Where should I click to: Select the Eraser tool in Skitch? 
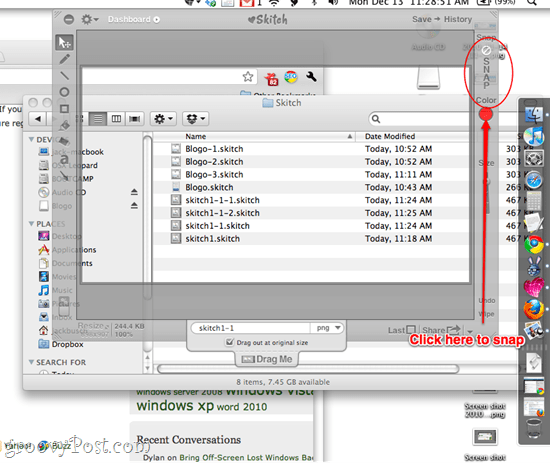pyautogui.click(x=64, y=141)
